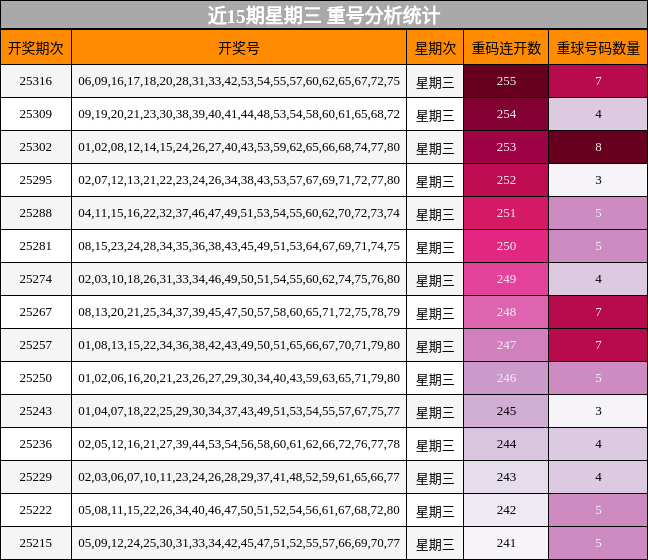Viewport: 648px width, 560px height.
Task: Click the draw numbers of issue 25267
Action: (x=239, y=312)
